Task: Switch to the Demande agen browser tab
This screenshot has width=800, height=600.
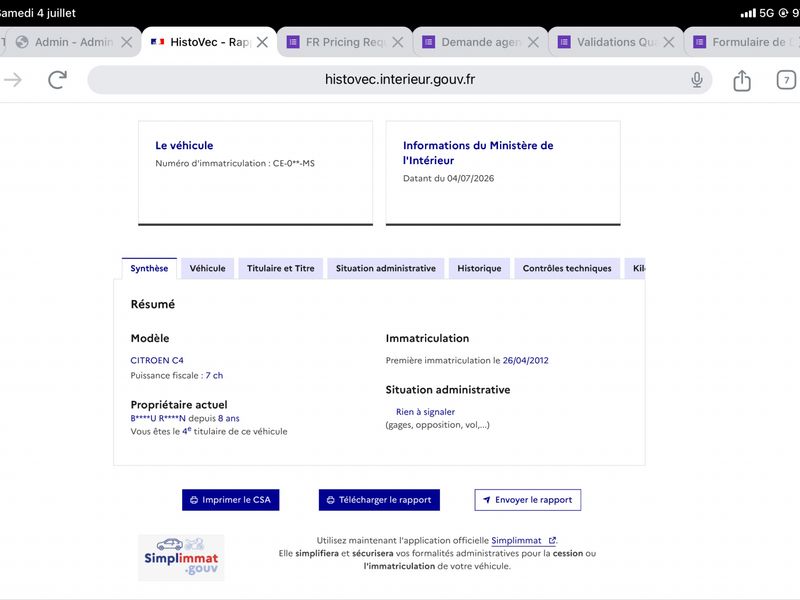Action: 480,42
